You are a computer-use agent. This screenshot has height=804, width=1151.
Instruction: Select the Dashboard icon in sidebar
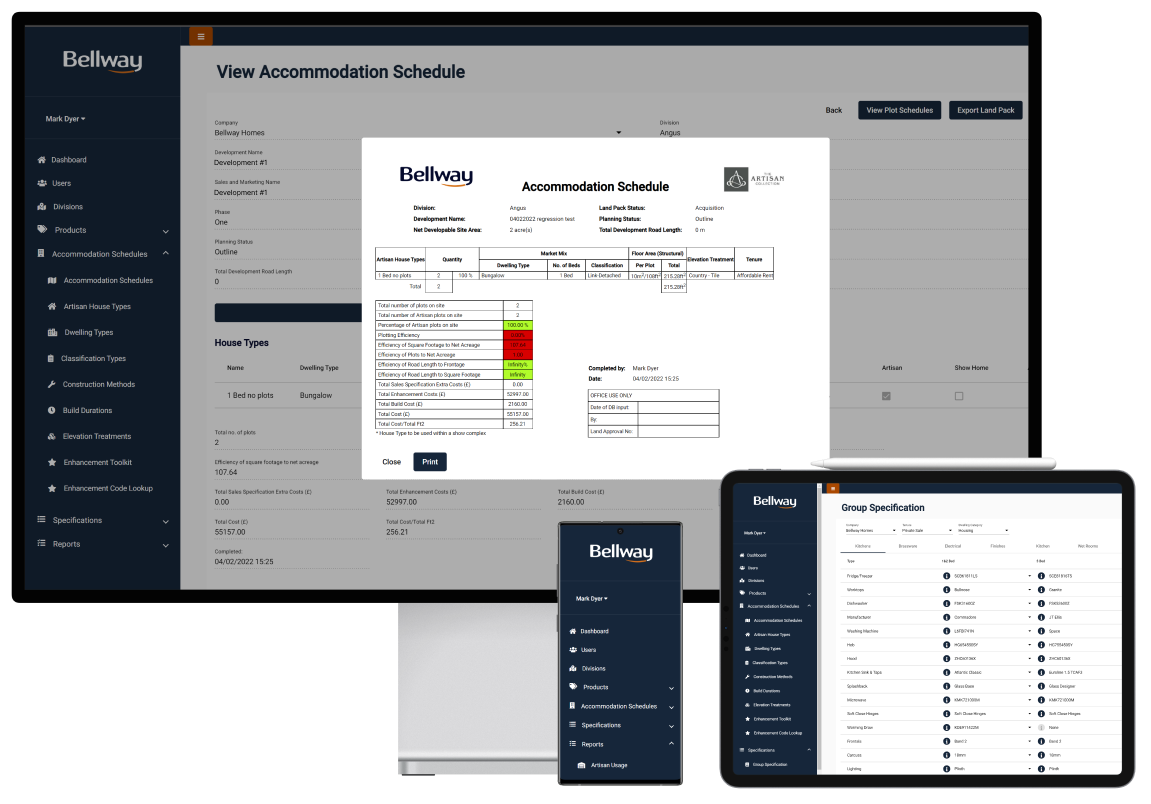point(40,159)
